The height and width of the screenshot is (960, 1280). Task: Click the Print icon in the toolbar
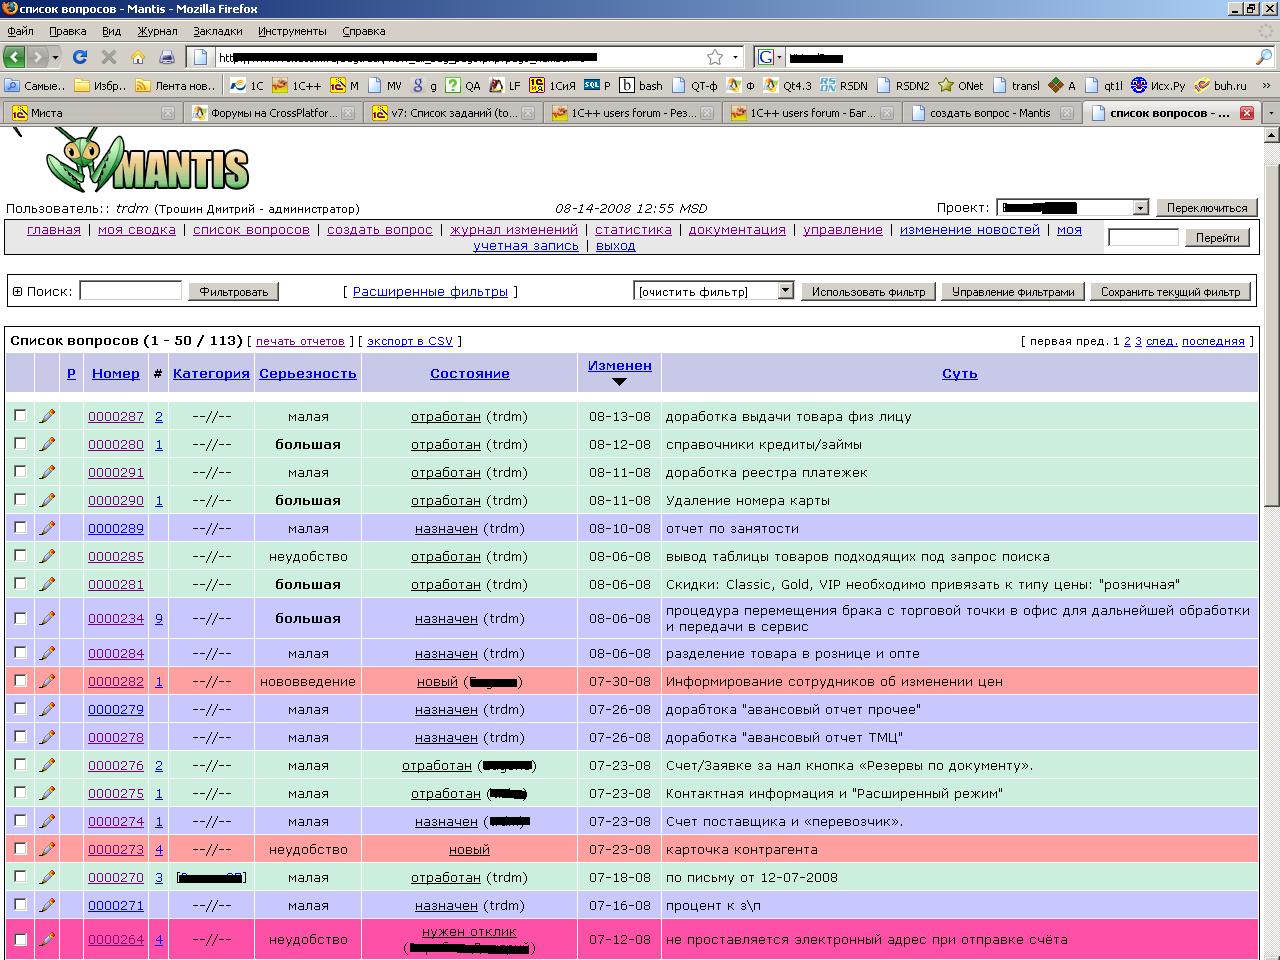(167, 57)
